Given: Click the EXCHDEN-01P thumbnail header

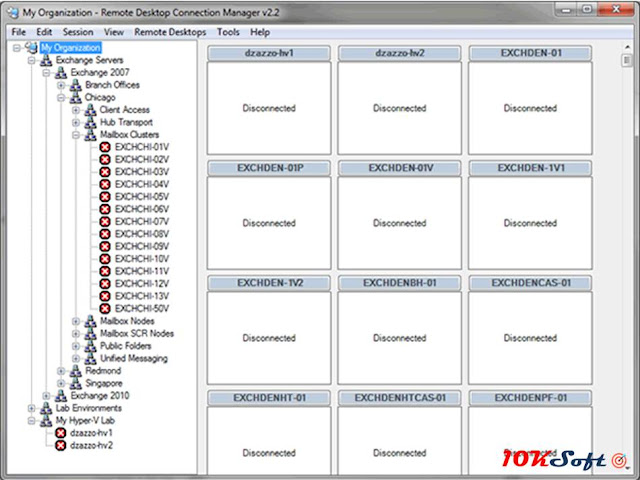Looking at the screenshot, I should pyautogui.click(x=269, y=168).
